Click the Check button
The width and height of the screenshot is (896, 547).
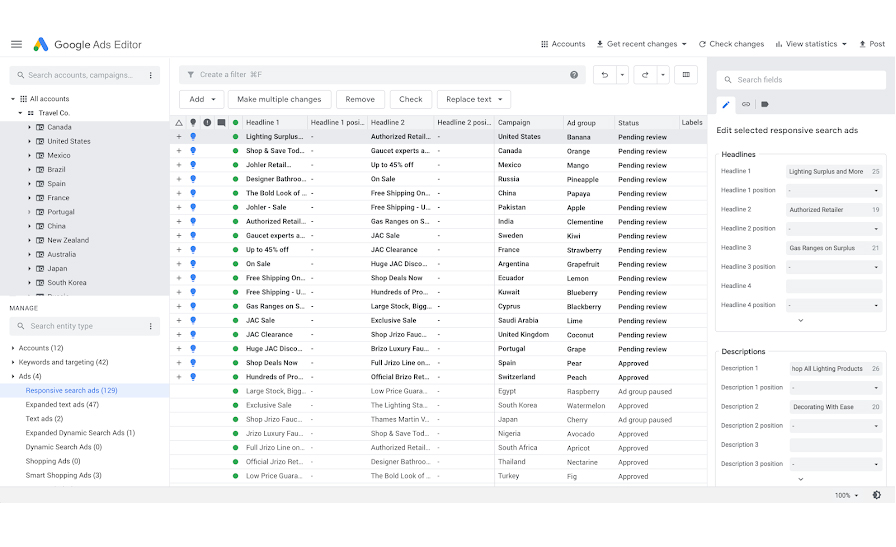click(410, 99)
